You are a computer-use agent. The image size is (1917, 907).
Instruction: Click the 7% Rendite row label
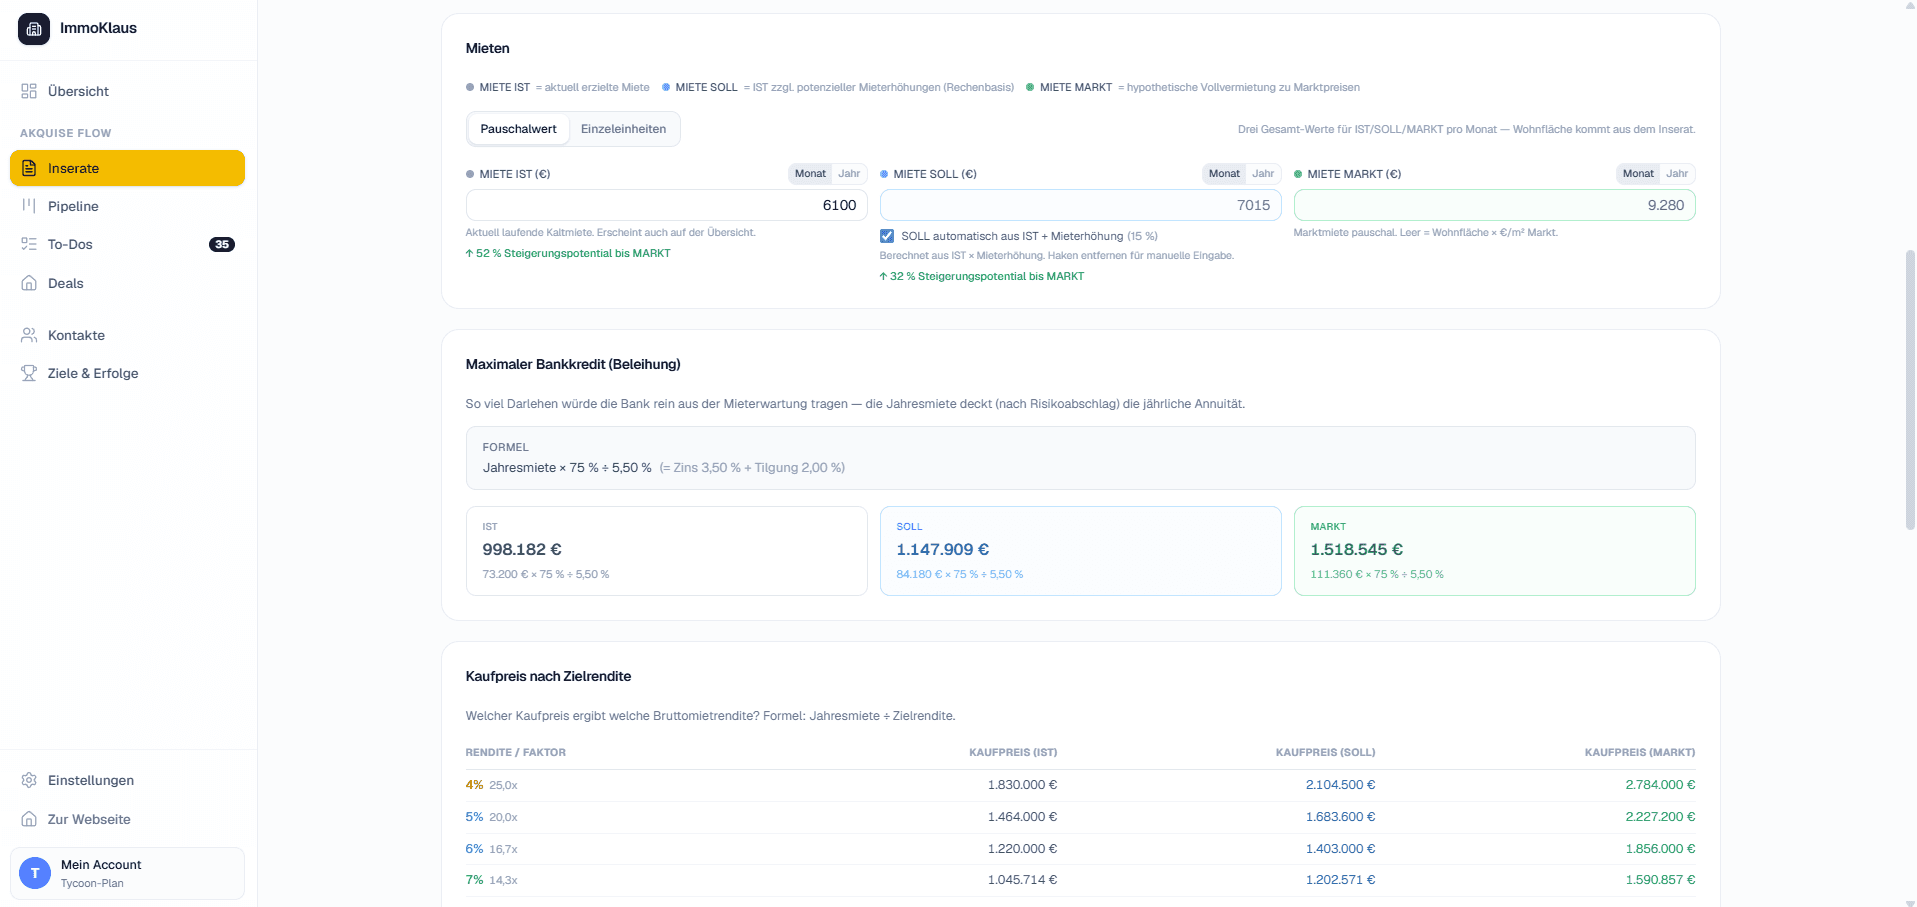click(474, 880)
